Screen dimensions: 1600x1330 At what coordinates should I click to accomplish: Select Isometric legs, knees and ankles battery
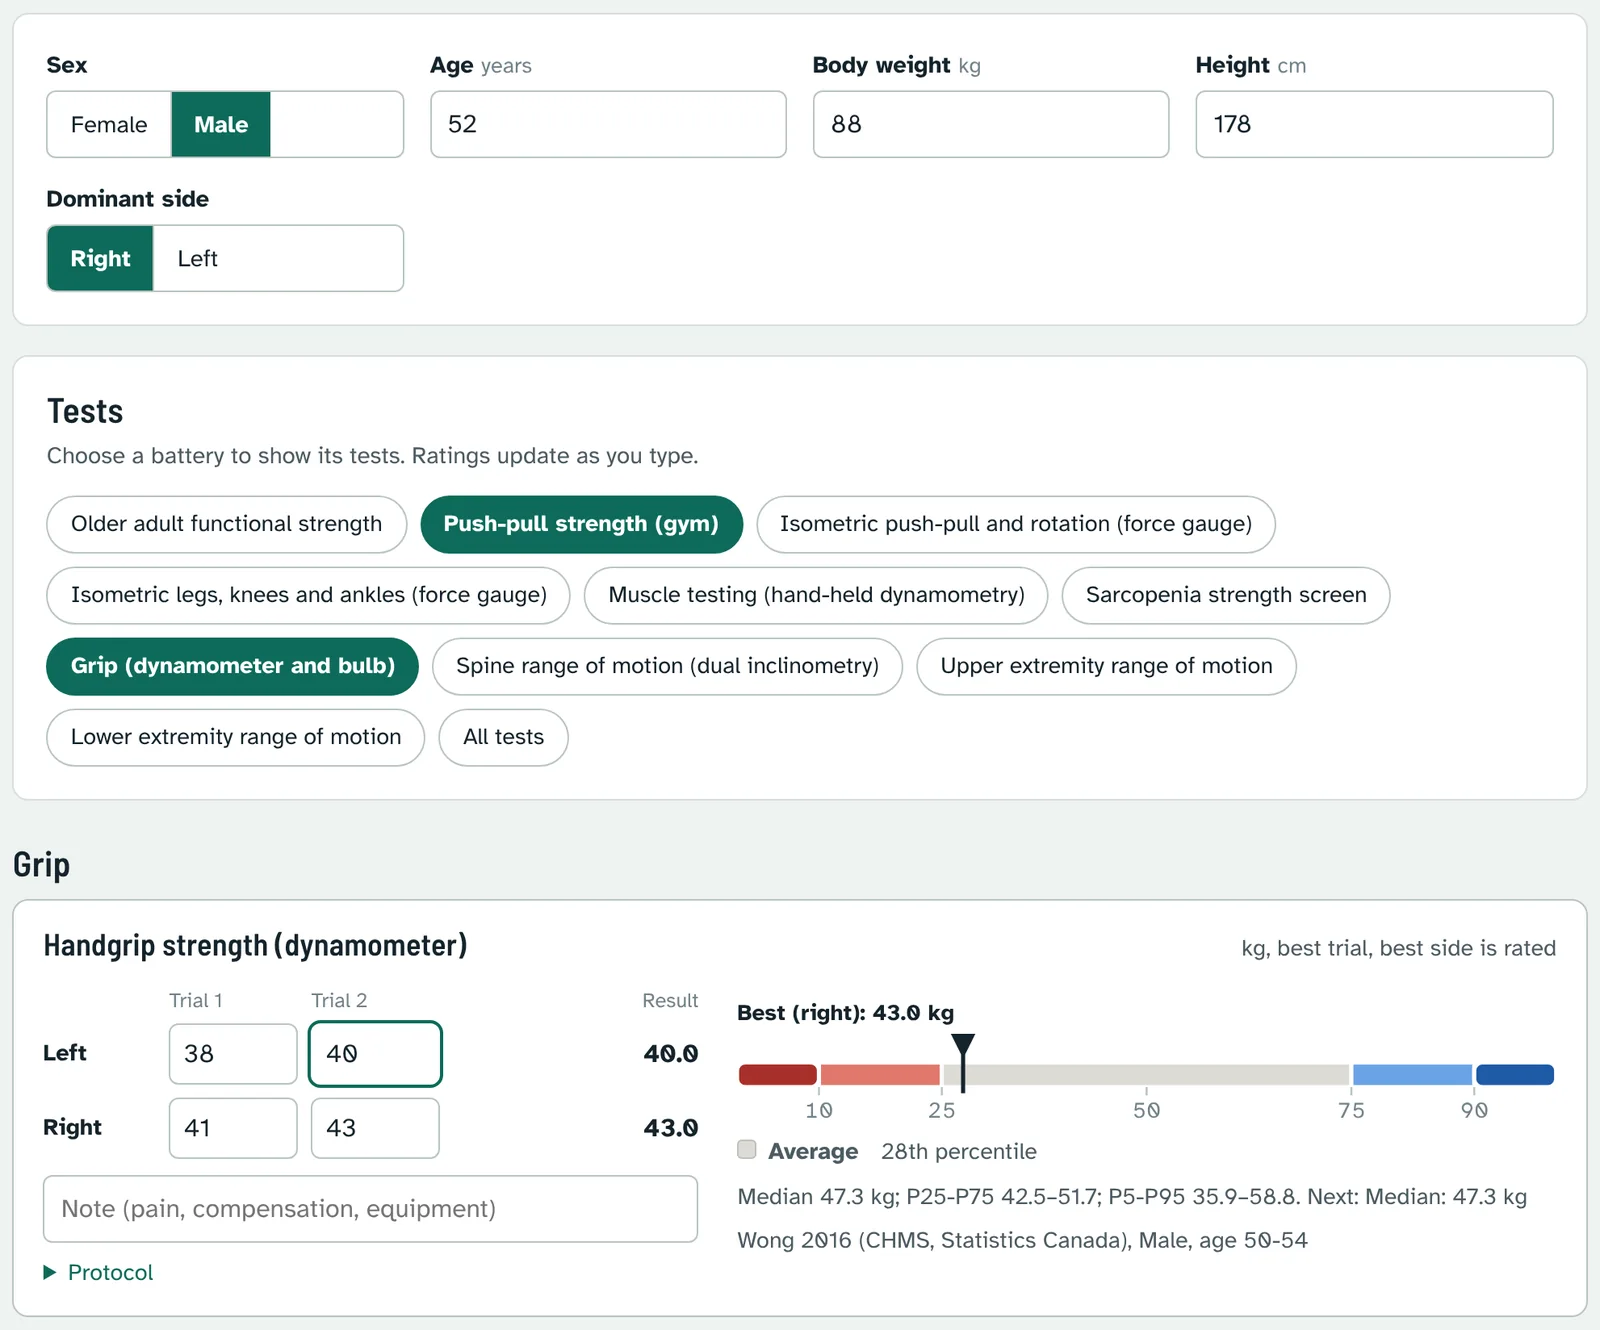pos(308,595)
